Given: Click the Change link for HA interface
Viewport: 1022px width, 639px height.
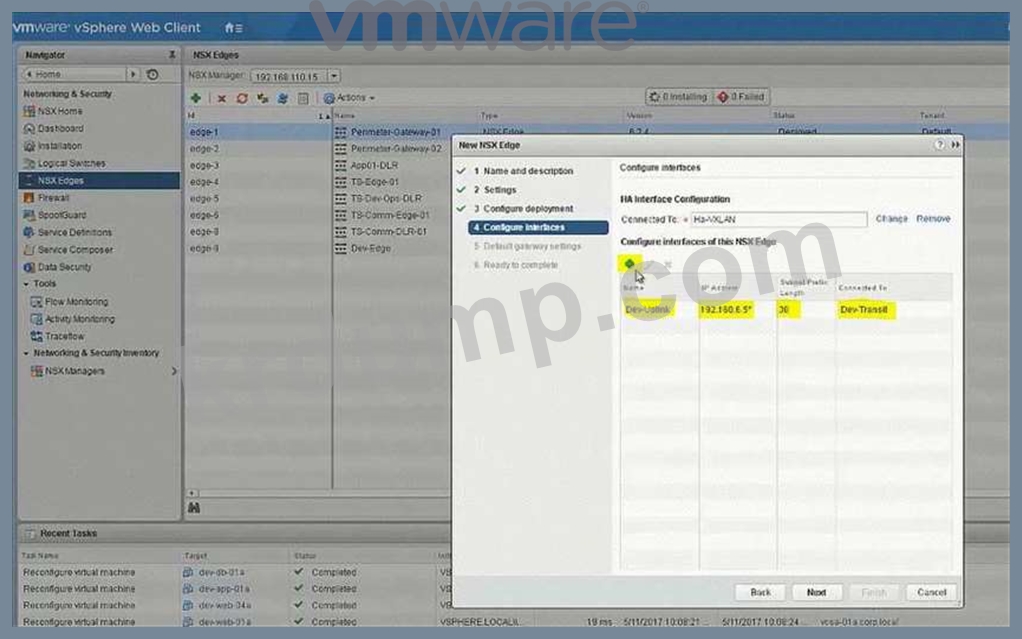Looking at the screenshot, I should coord(891,218).
